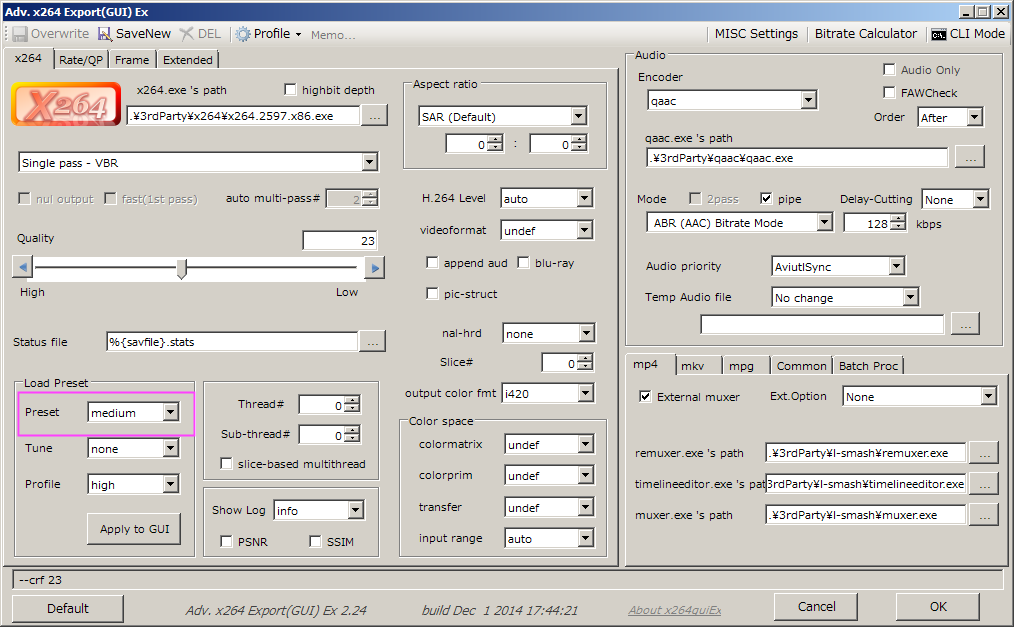The image size is (1014, 627).
Task: Click the DEL toolbar button
Action: pyautogui.click(x=200, y=34)
